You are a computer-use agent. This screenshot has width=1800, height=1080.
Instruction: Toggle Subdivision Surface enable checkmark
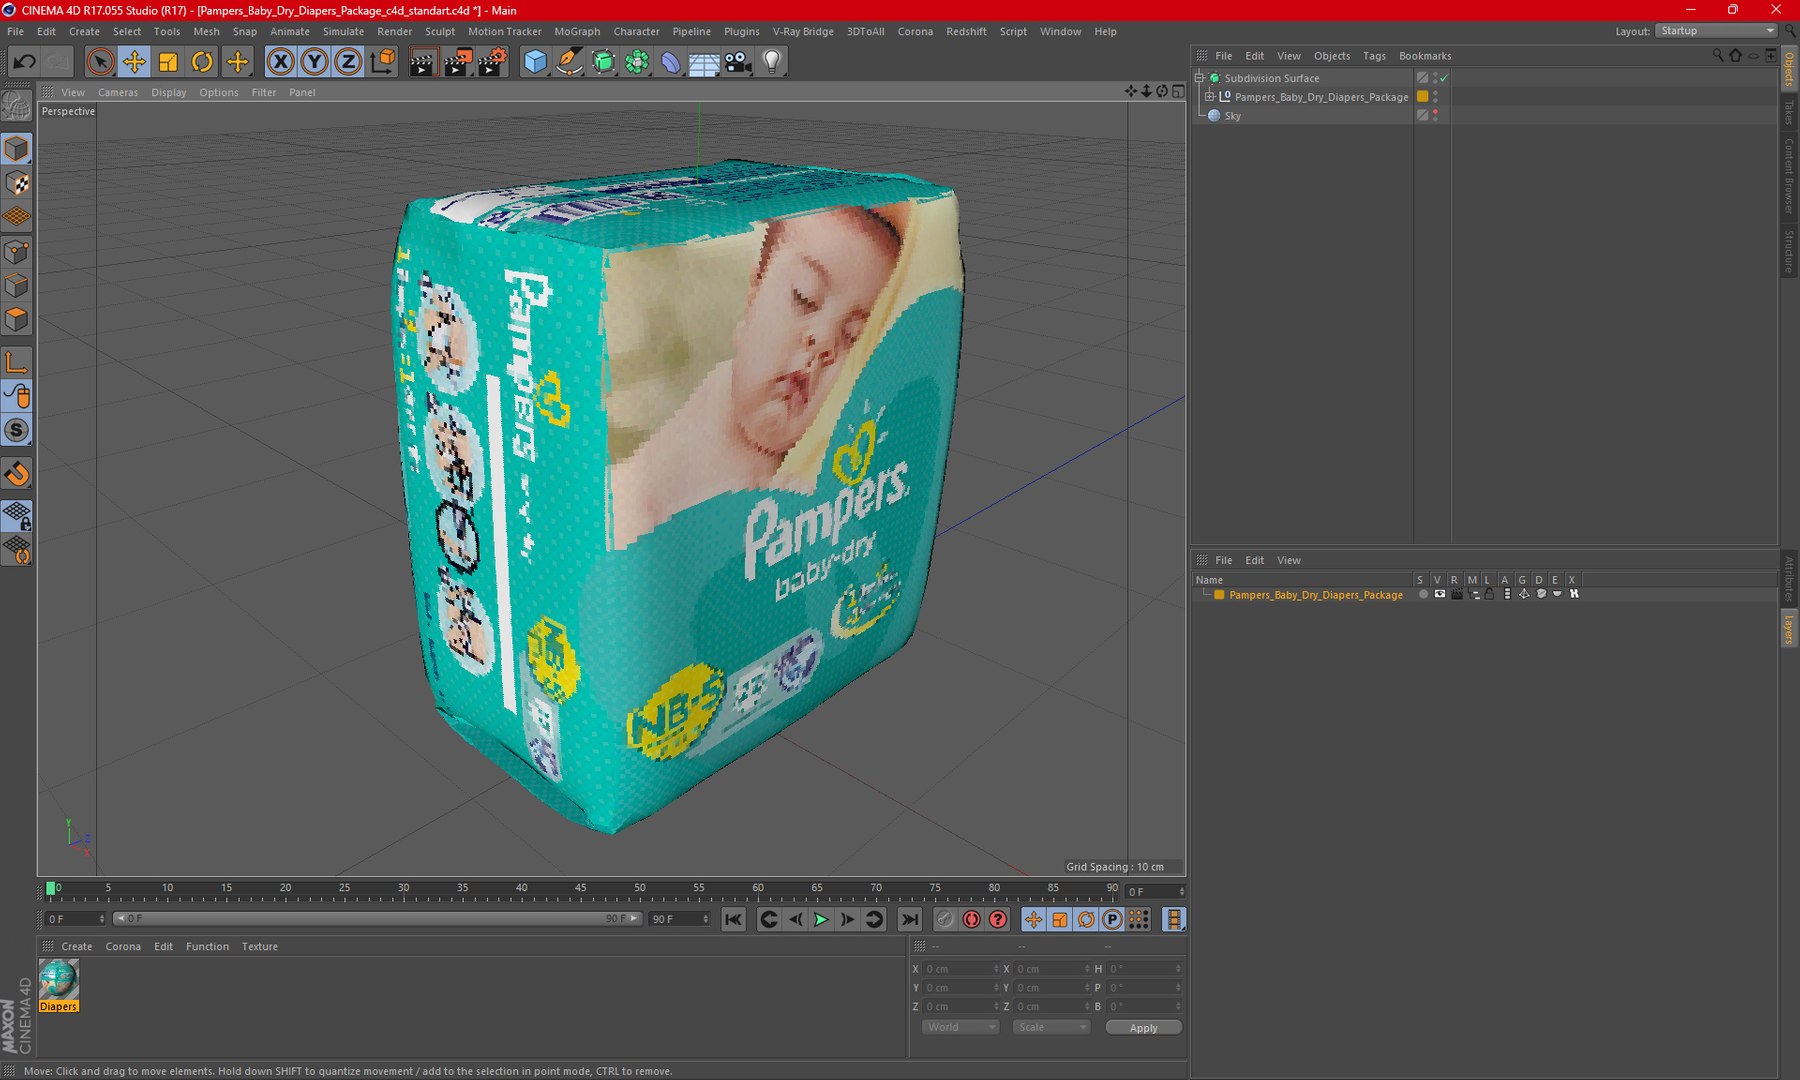coord(1444,78)
